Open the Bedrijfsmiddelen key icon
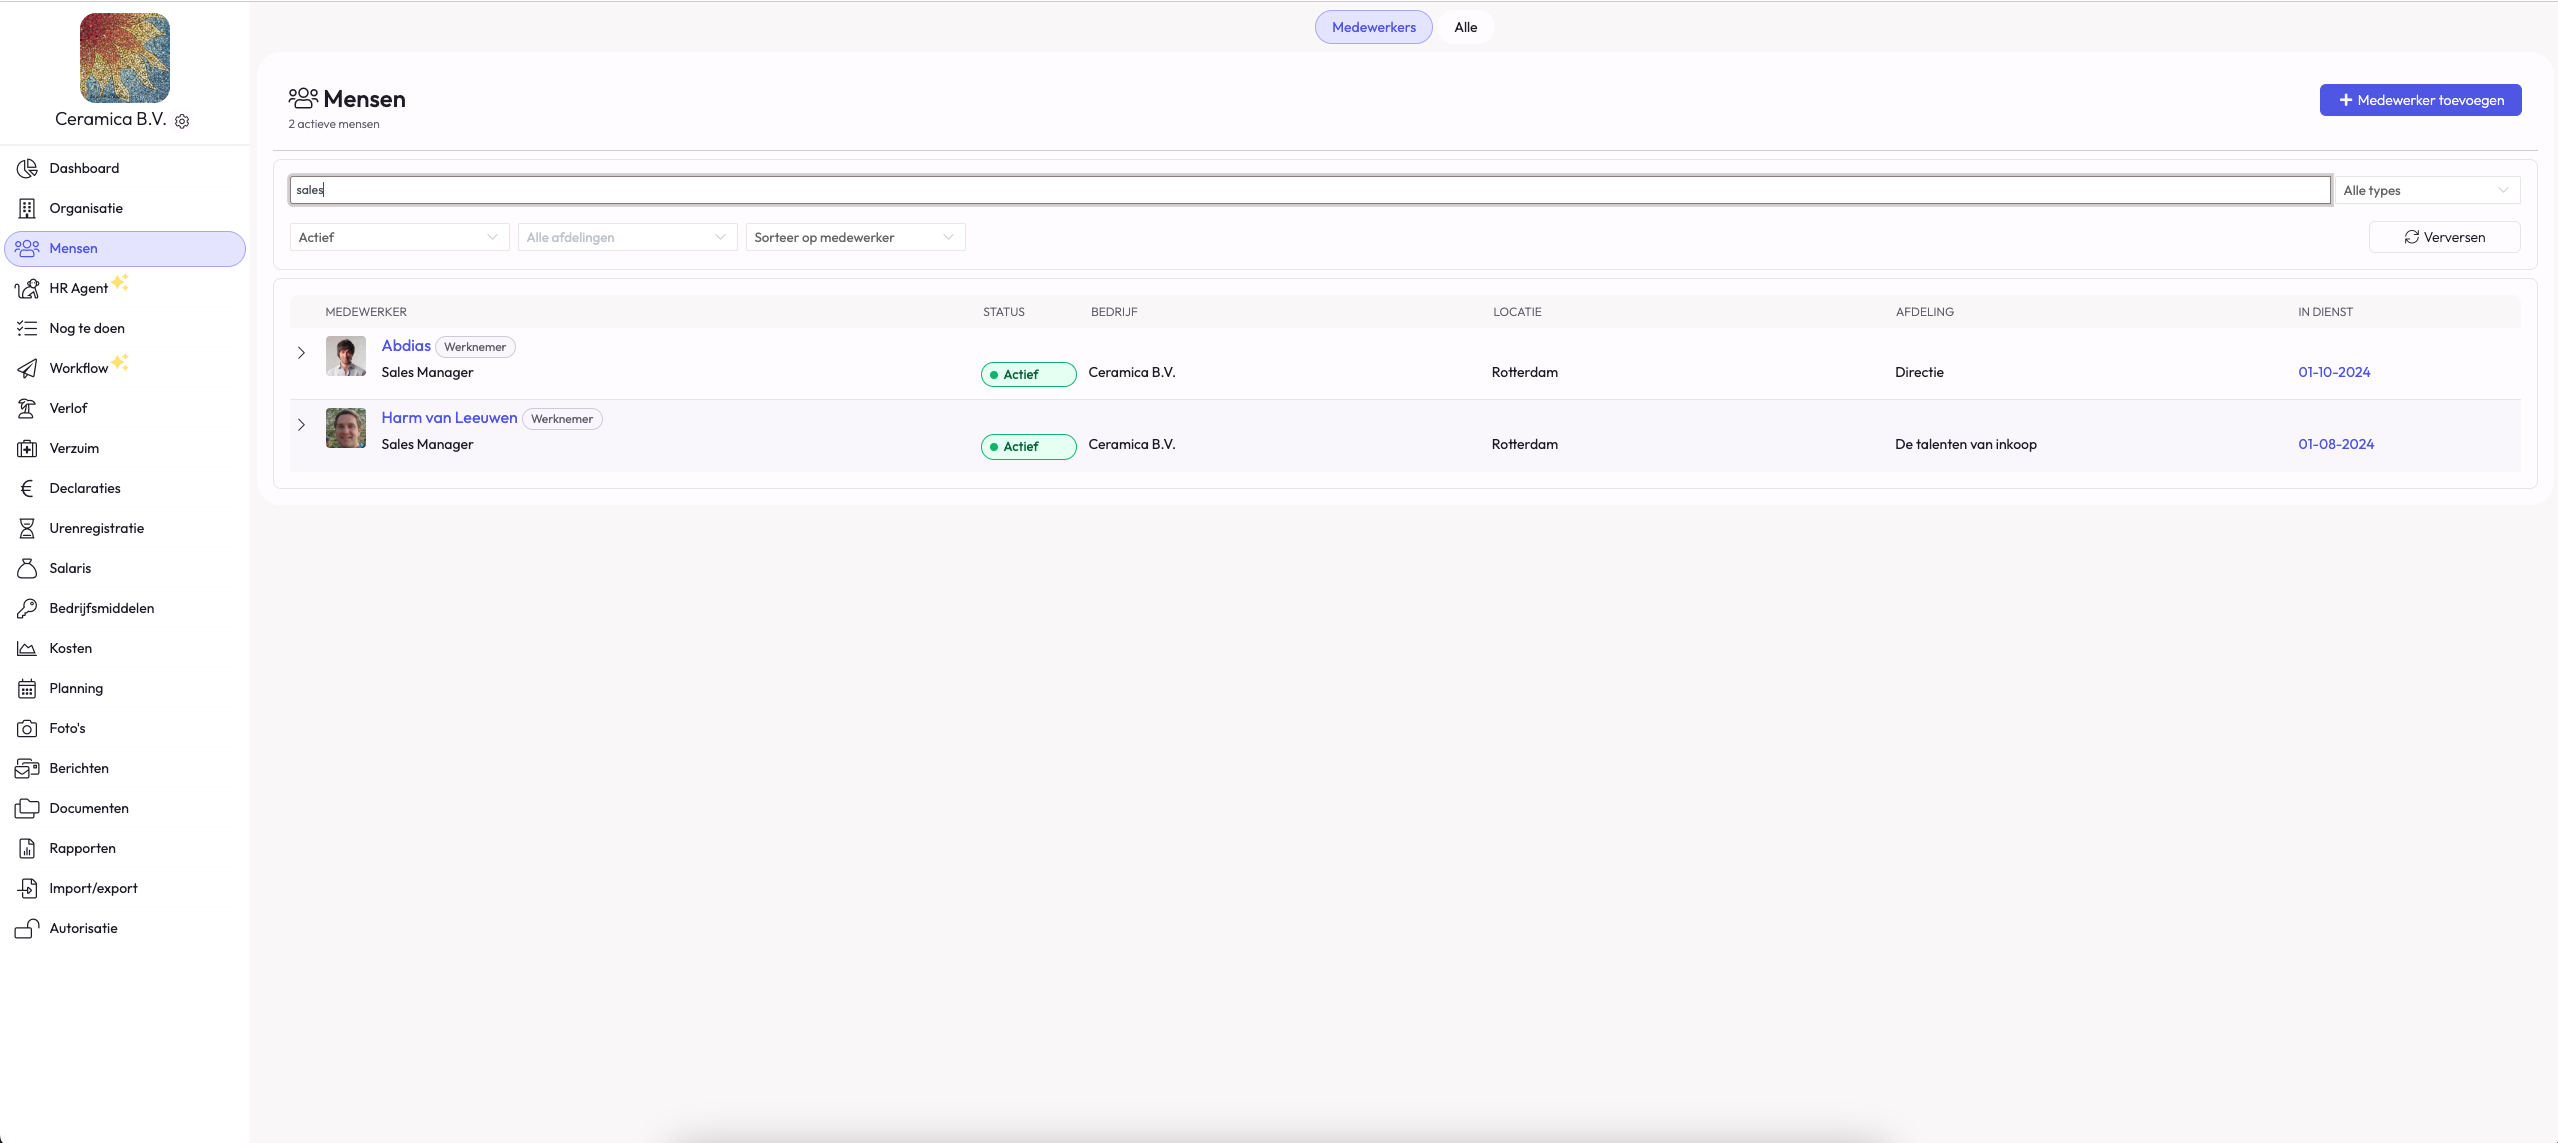 pos(27,608)
